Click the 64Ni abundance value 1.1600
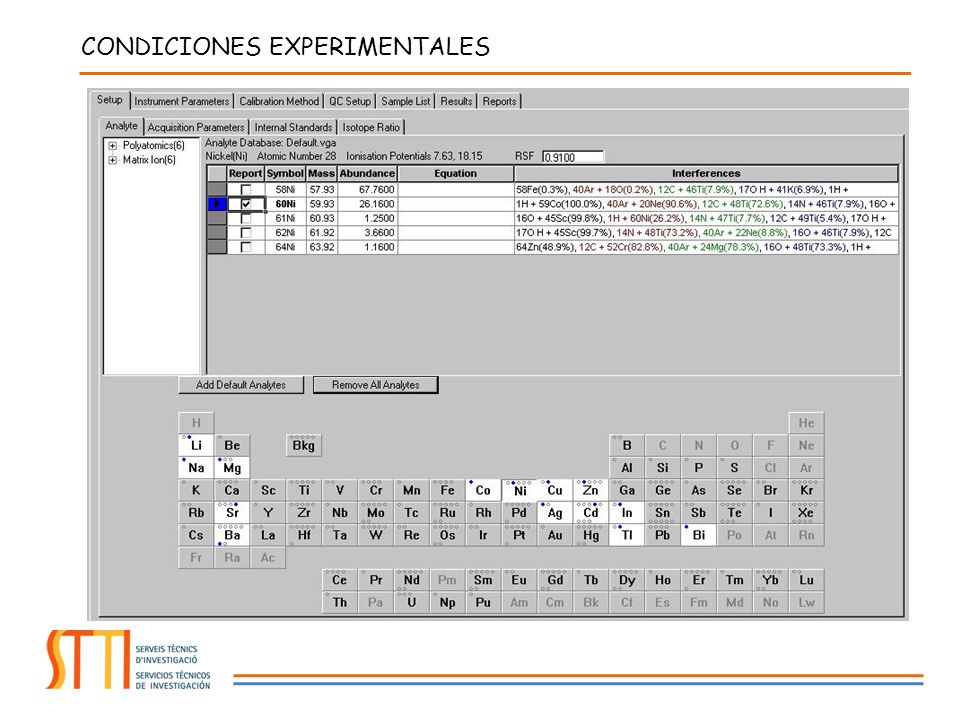 [367, 247]
